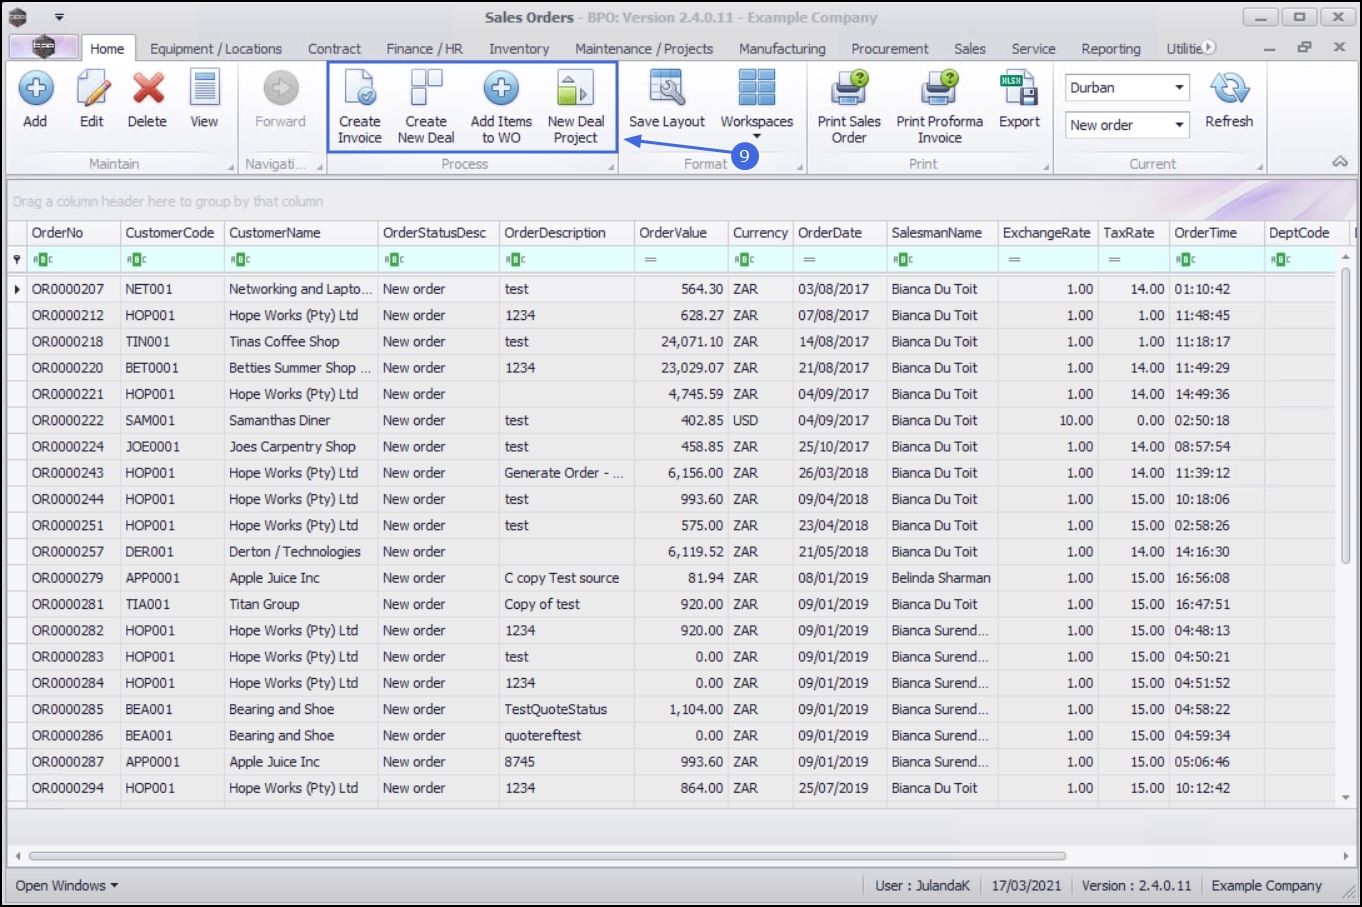Click the Titan Group customer cell
Viewport: 1362px width, 907px height.
pyautogui.click(x=301, y=605)
